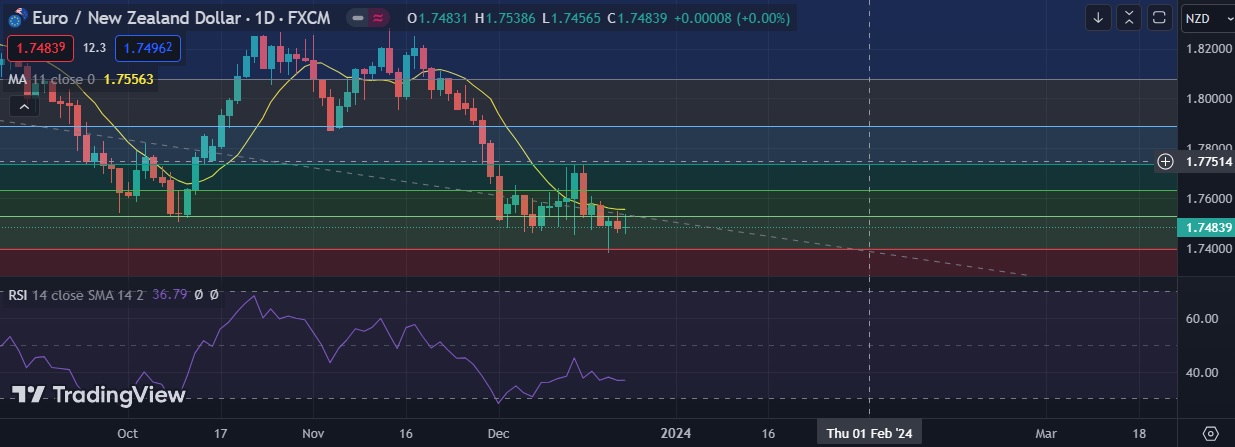1235x447 pixels.
Task: Click the plus icon beside price 1.77514
Action: (1165, 161)
